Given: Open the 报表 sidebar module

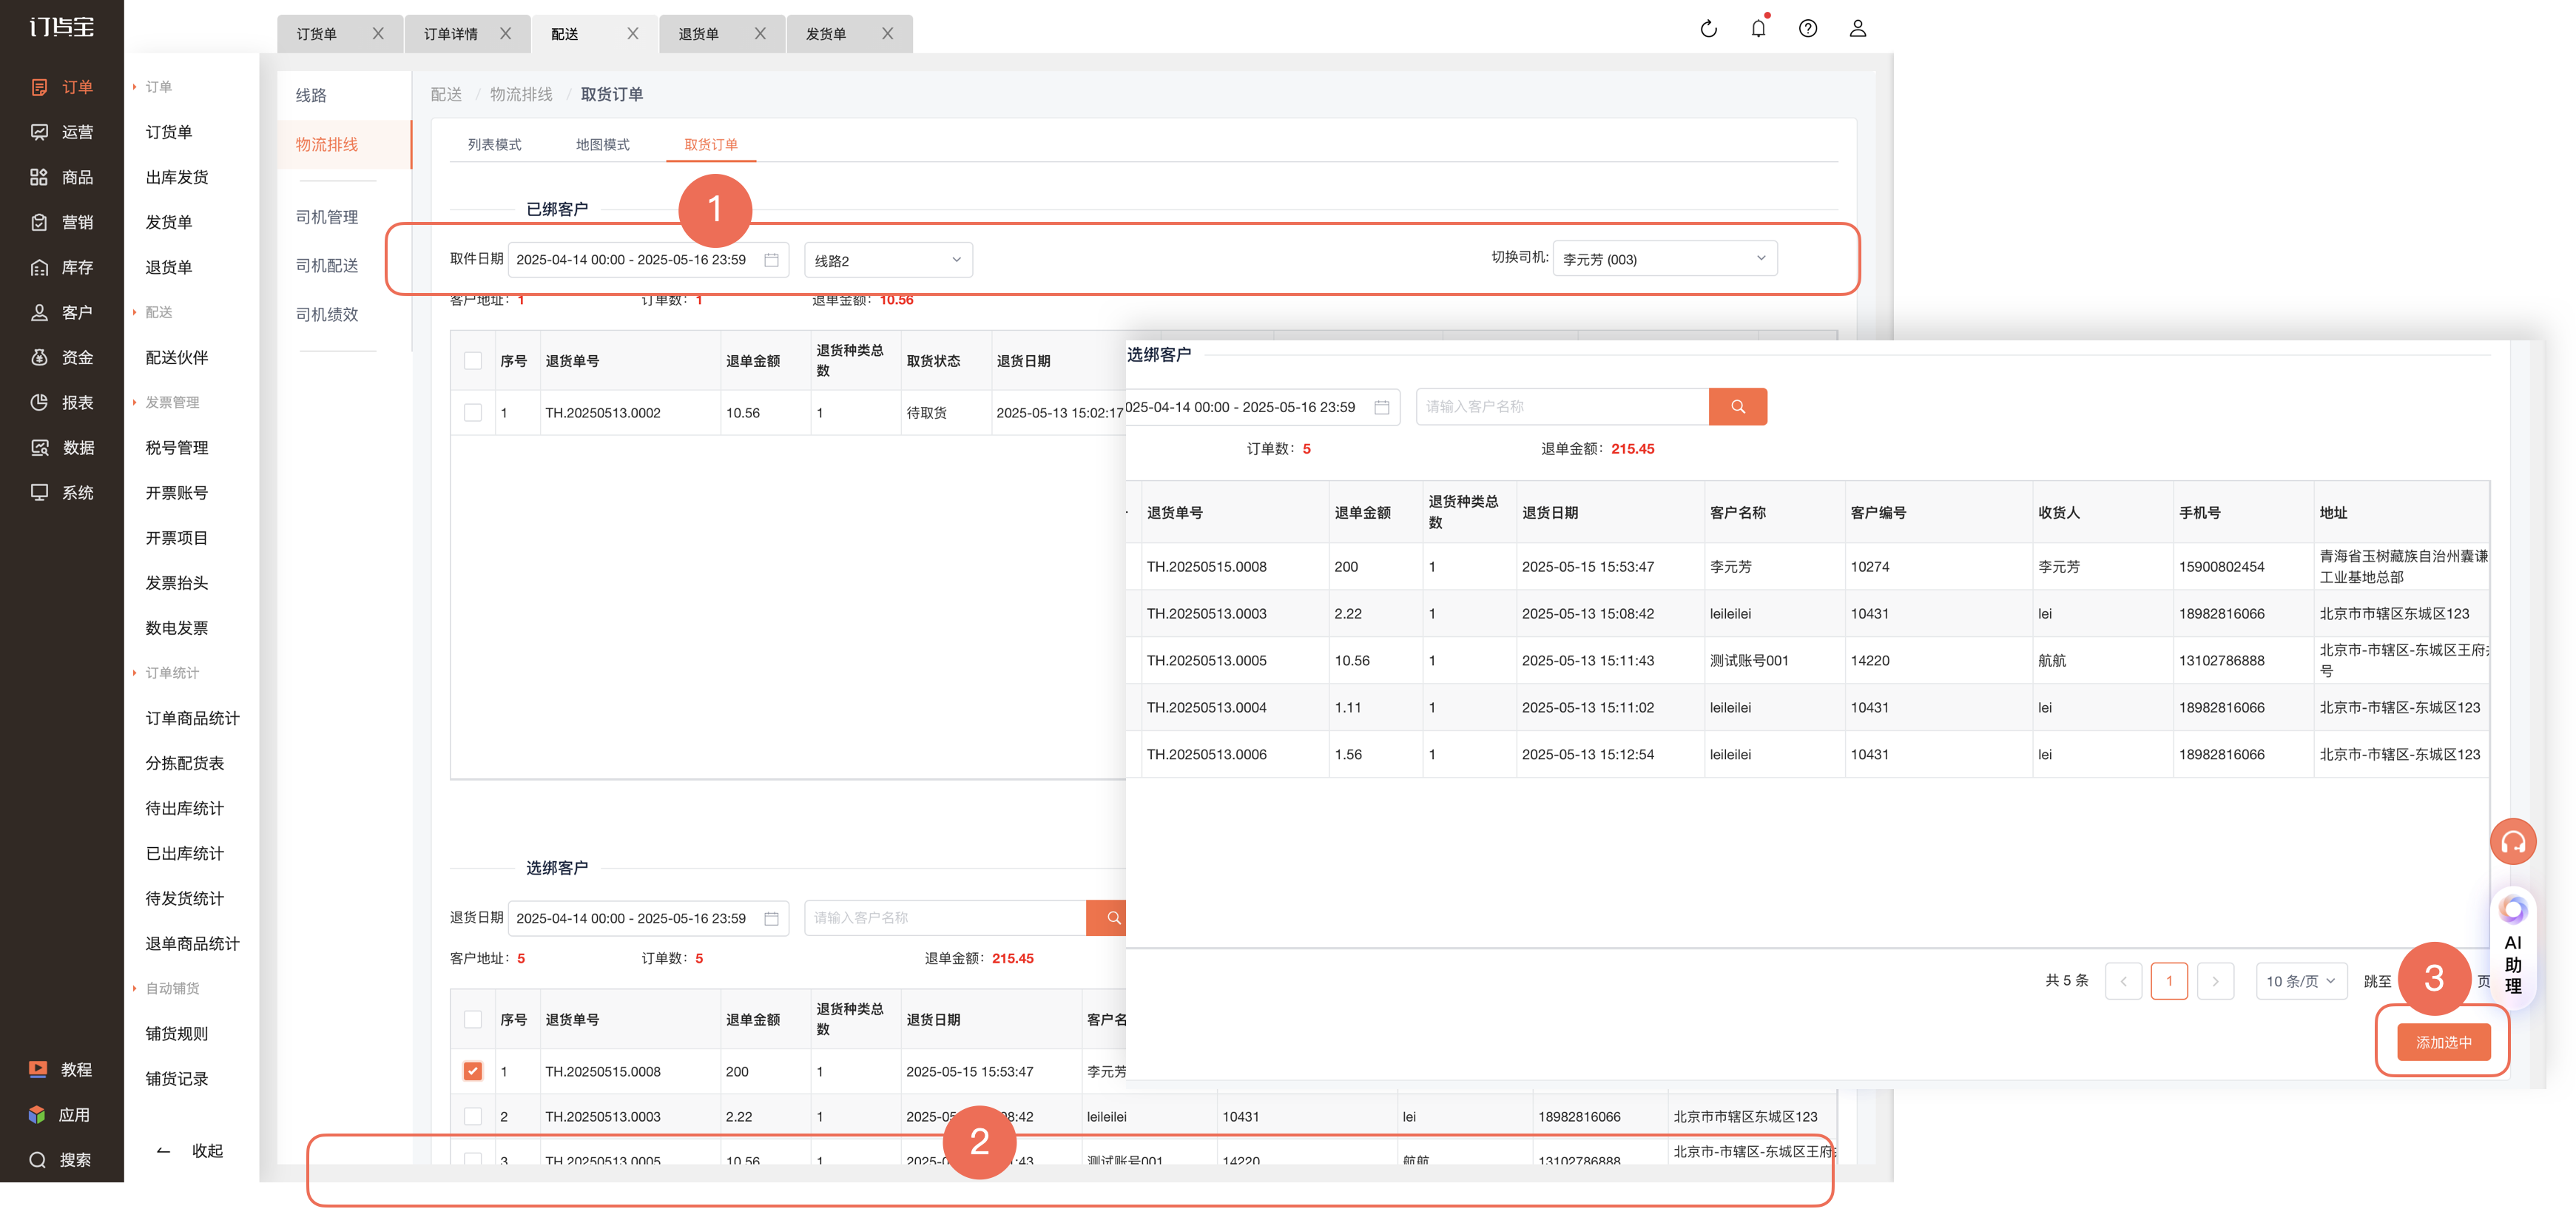Looking at the screenshot, I should (x=62, y=402).
